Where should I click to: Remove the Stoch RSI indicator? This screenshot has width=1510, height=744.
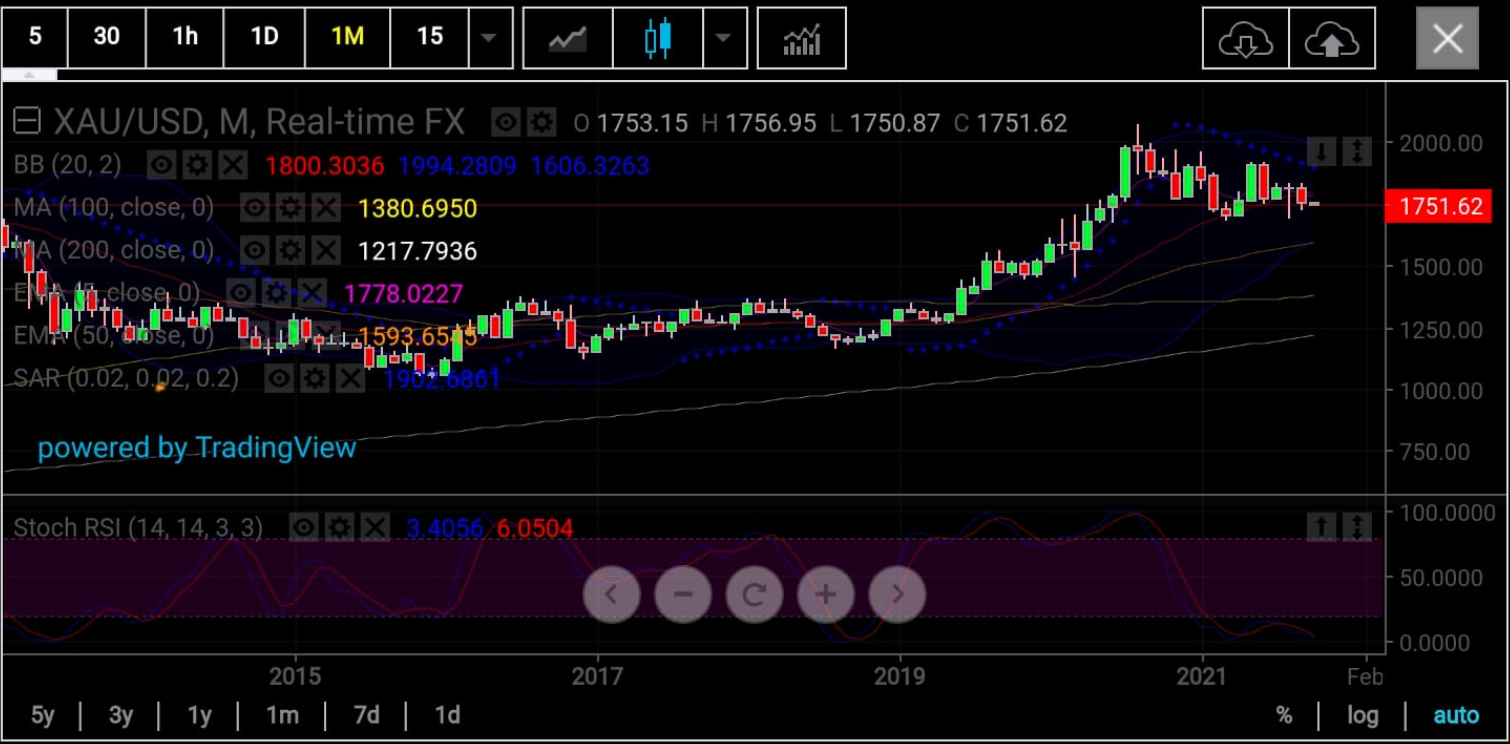pyautogui.click(x=375, y=527)
